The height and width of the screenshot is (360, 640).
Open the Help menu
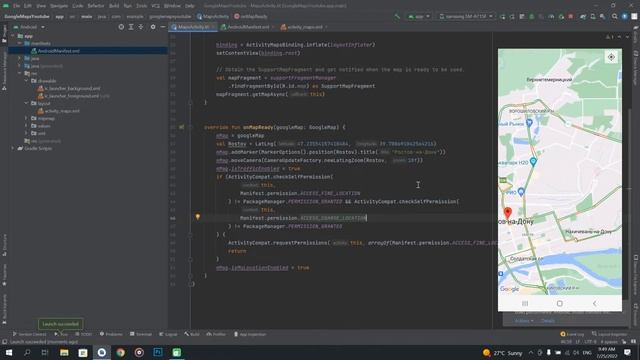[x=189, y=6]
